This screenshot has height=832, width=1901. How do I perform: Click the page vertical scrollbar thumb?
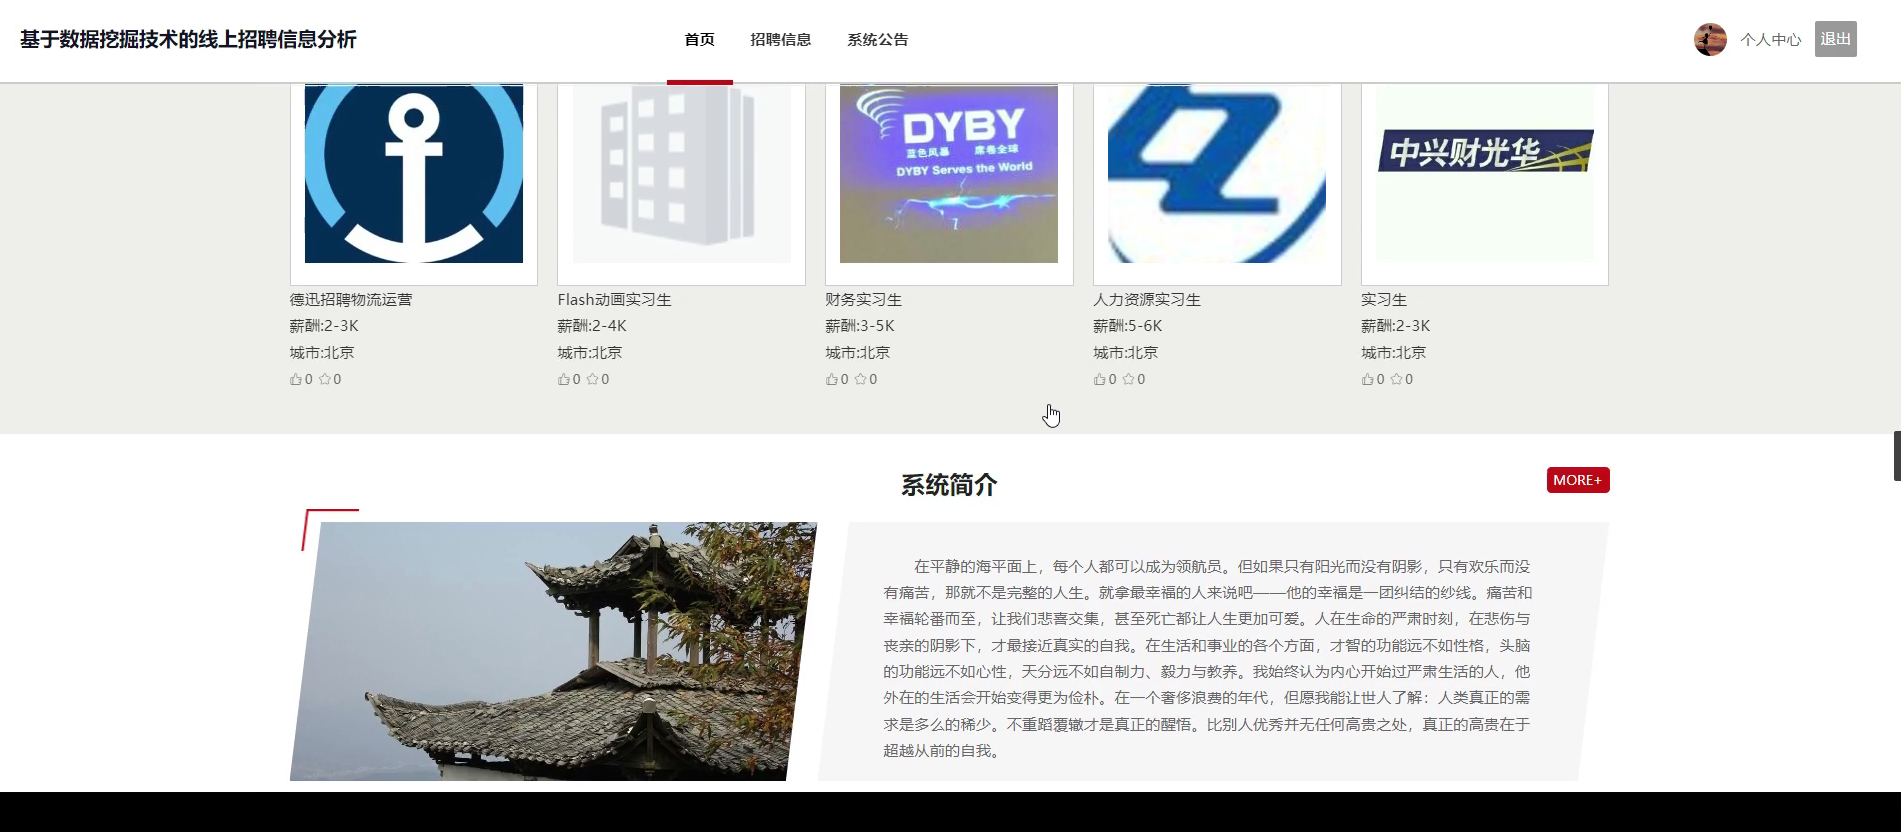coord(1897,456)
